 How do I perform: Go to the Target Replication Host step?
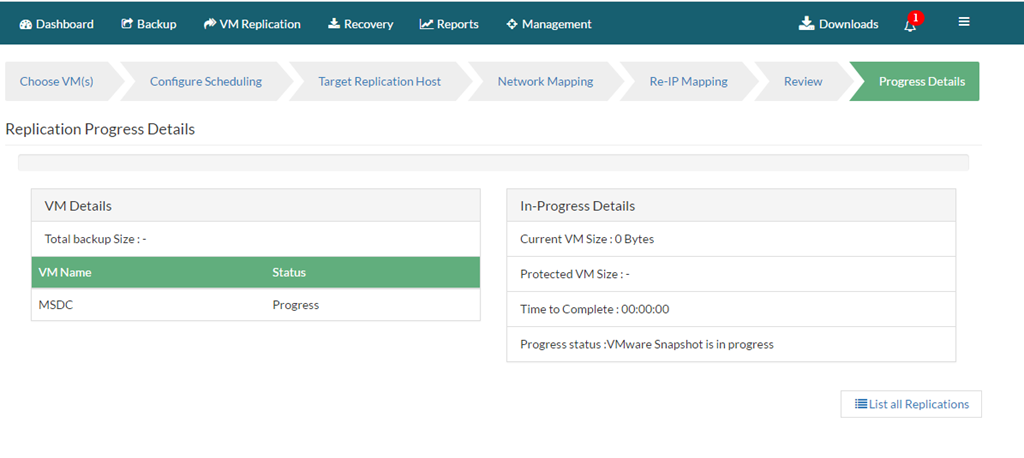pos(379,82)
